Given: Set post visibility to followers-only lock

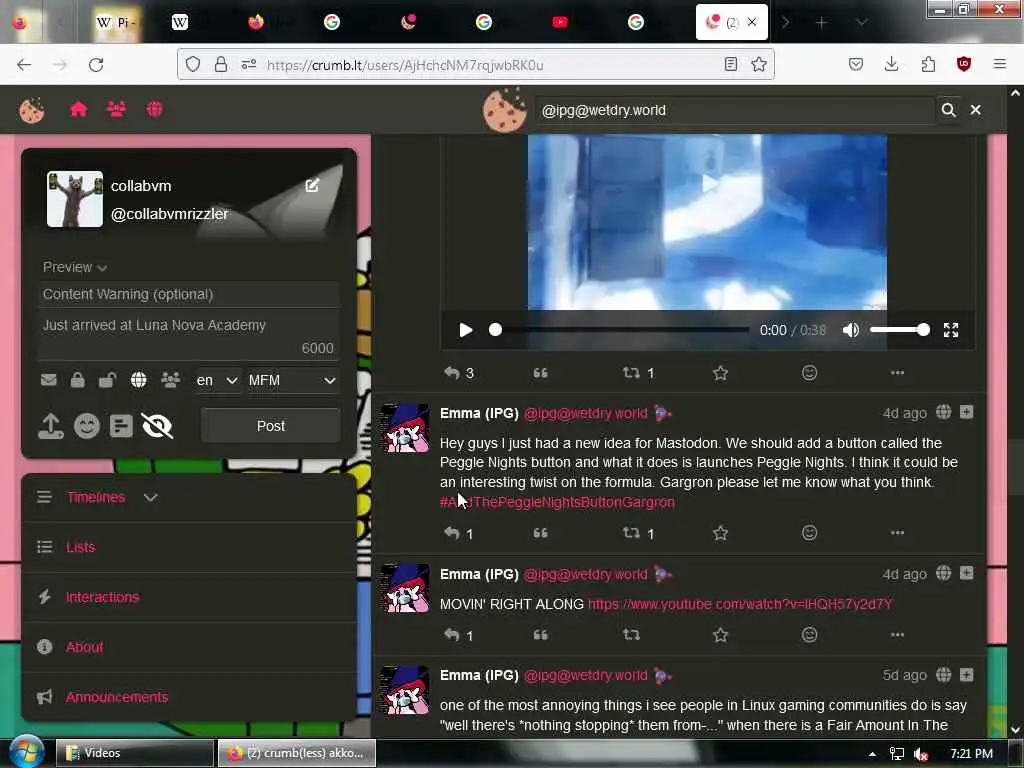Looking at the screenshot, I should [x=78, y=380].
